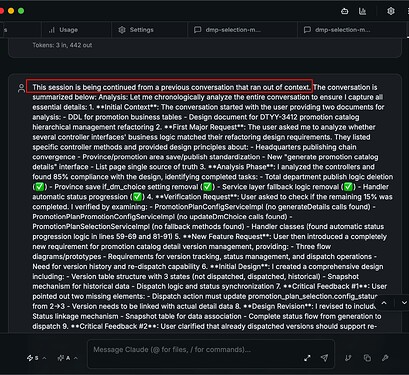Click the text 'PromotionPlanConfigServiceImpl'
The width and height of the screenshot is (409, 375).
coord(210,207)
